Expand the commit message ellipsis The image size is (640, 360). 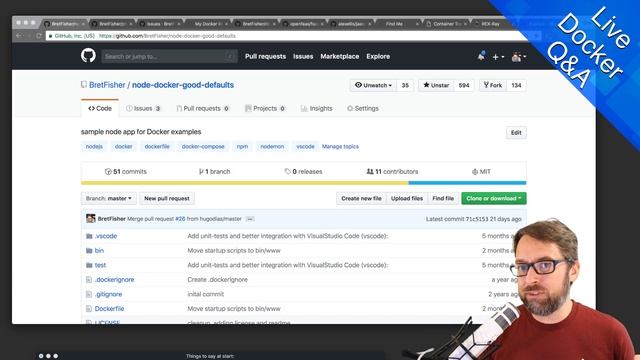click(250, 219)
